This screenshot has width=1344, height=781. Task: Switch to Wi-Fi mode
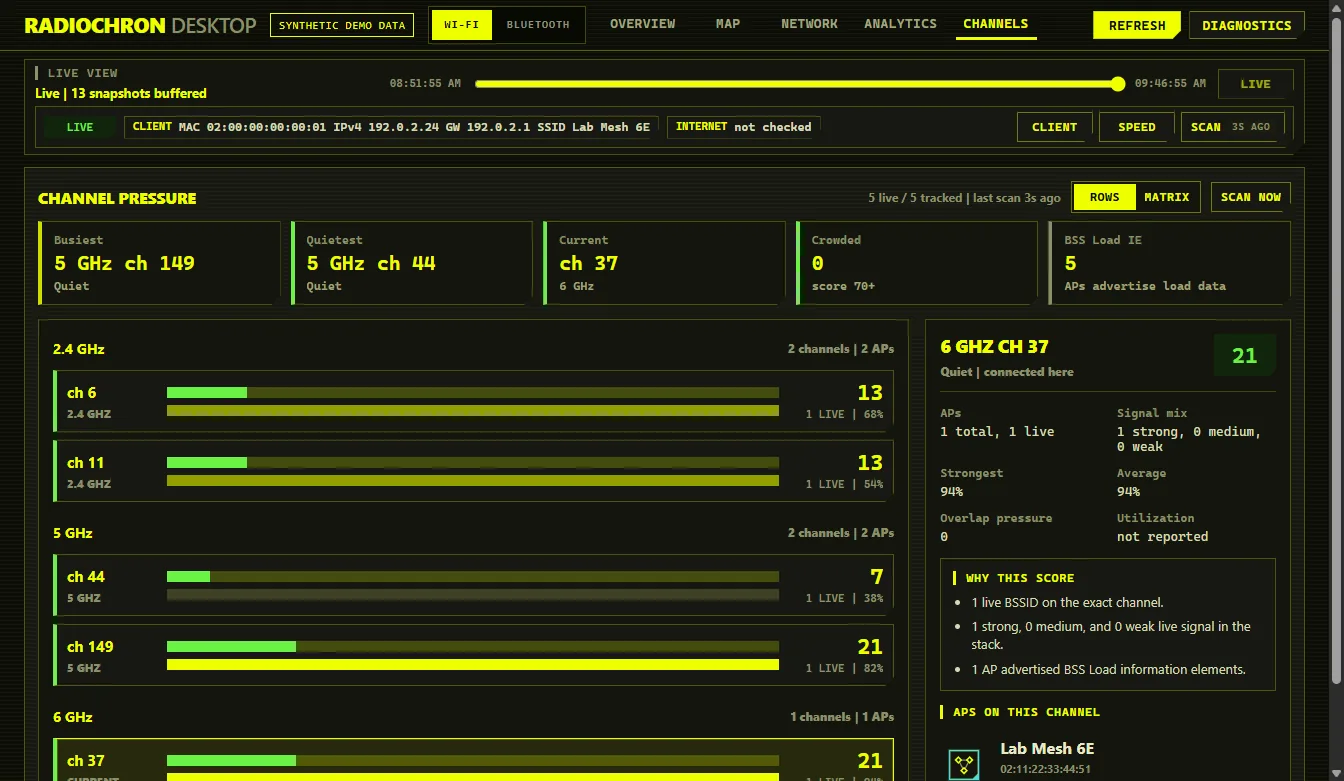(x=462, y=25)
